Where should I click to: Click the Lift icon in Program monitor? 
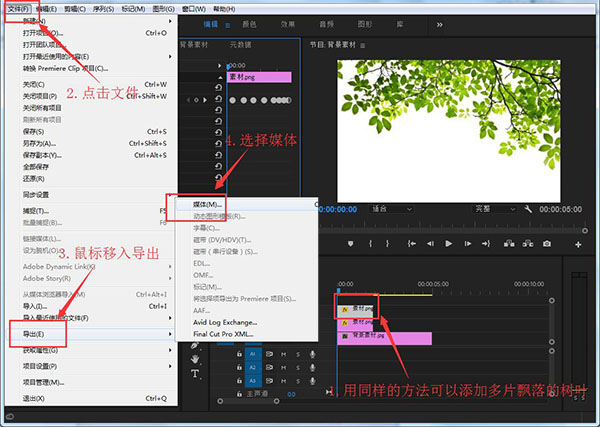click(509, 244)
